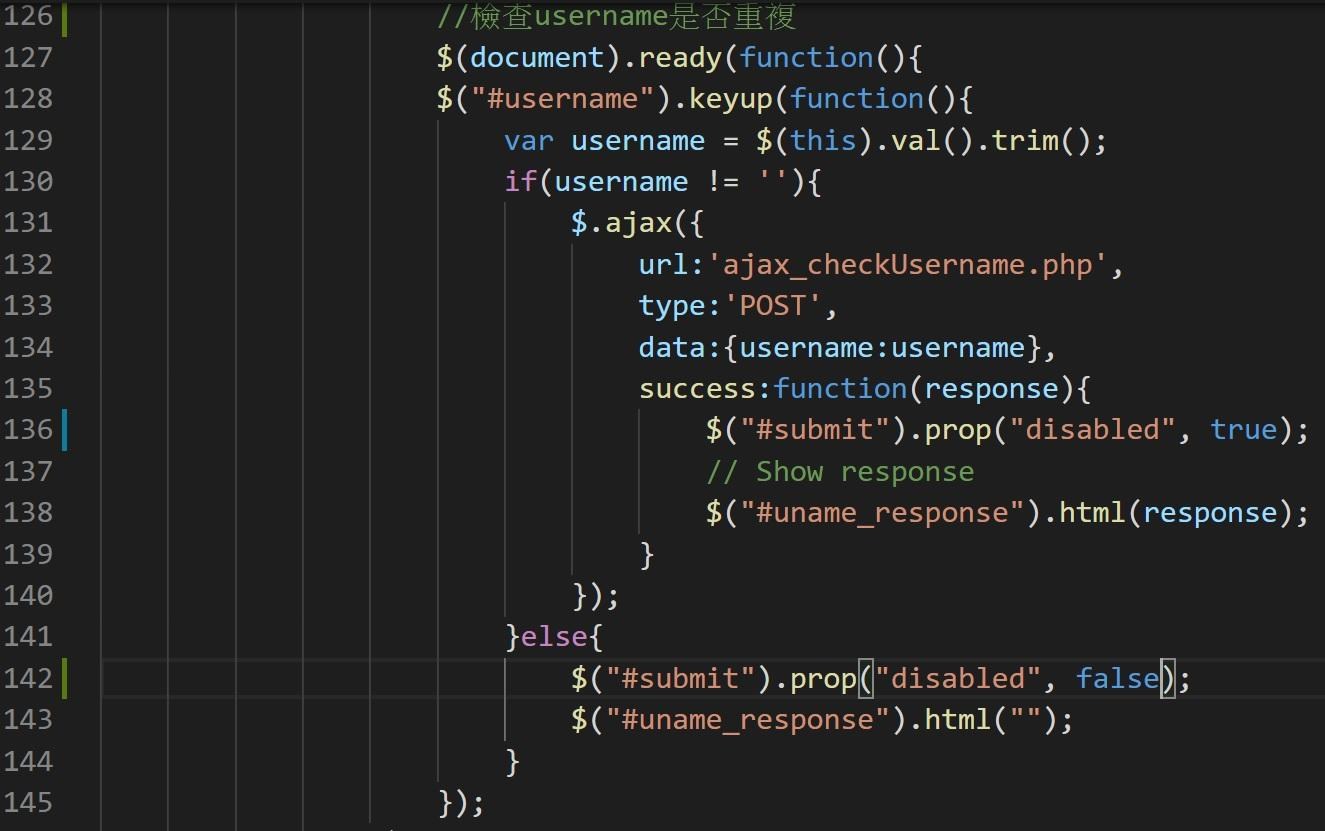The height and width of the screenshot is (831, 1325).
Task: Click line number 141 in the gutter
Action: click(x=27, y=636)
